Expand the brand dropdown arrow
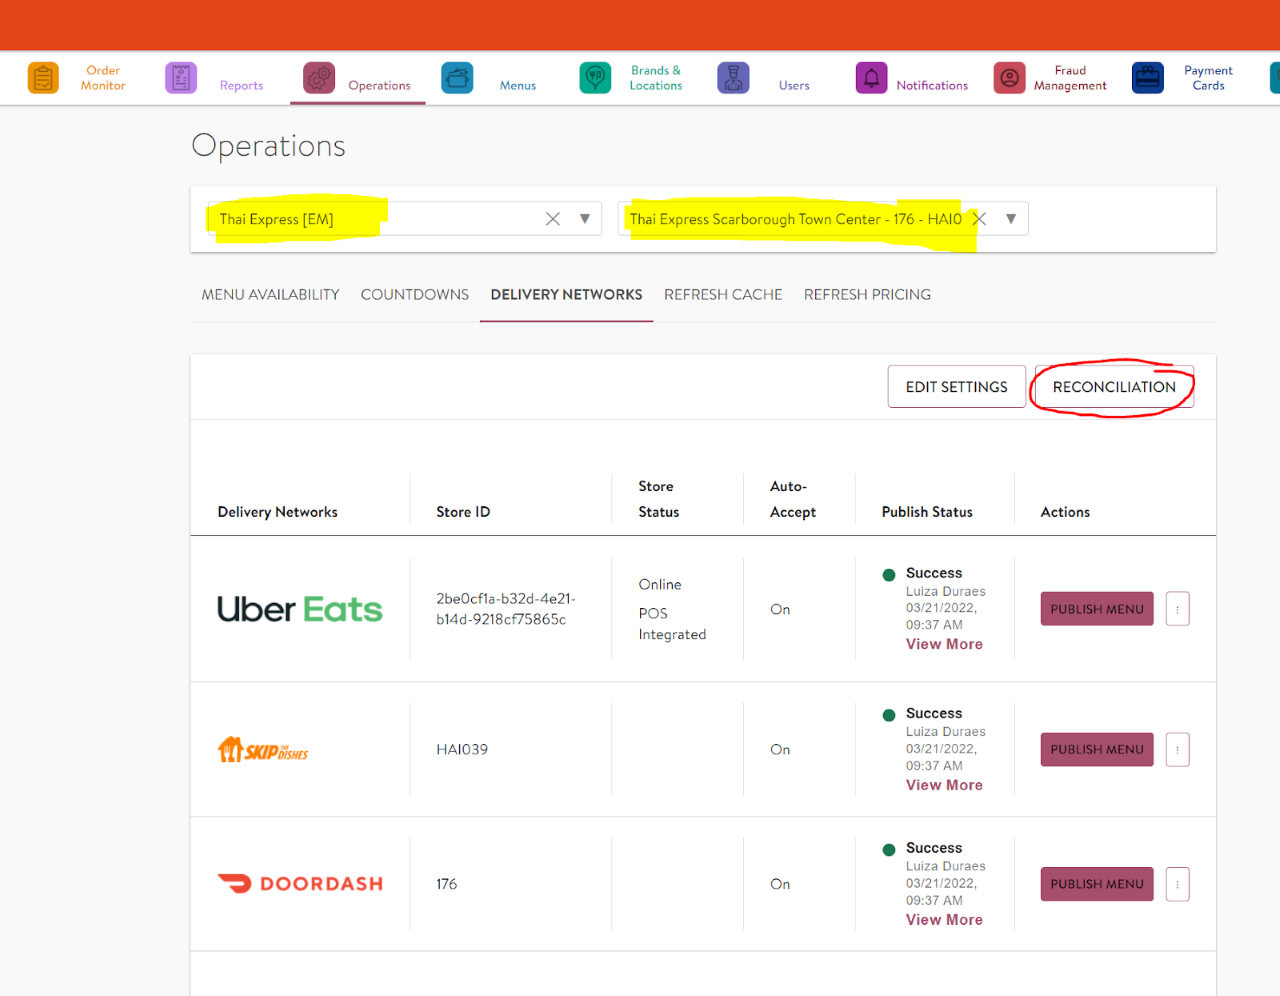 [x=585, y=219]
